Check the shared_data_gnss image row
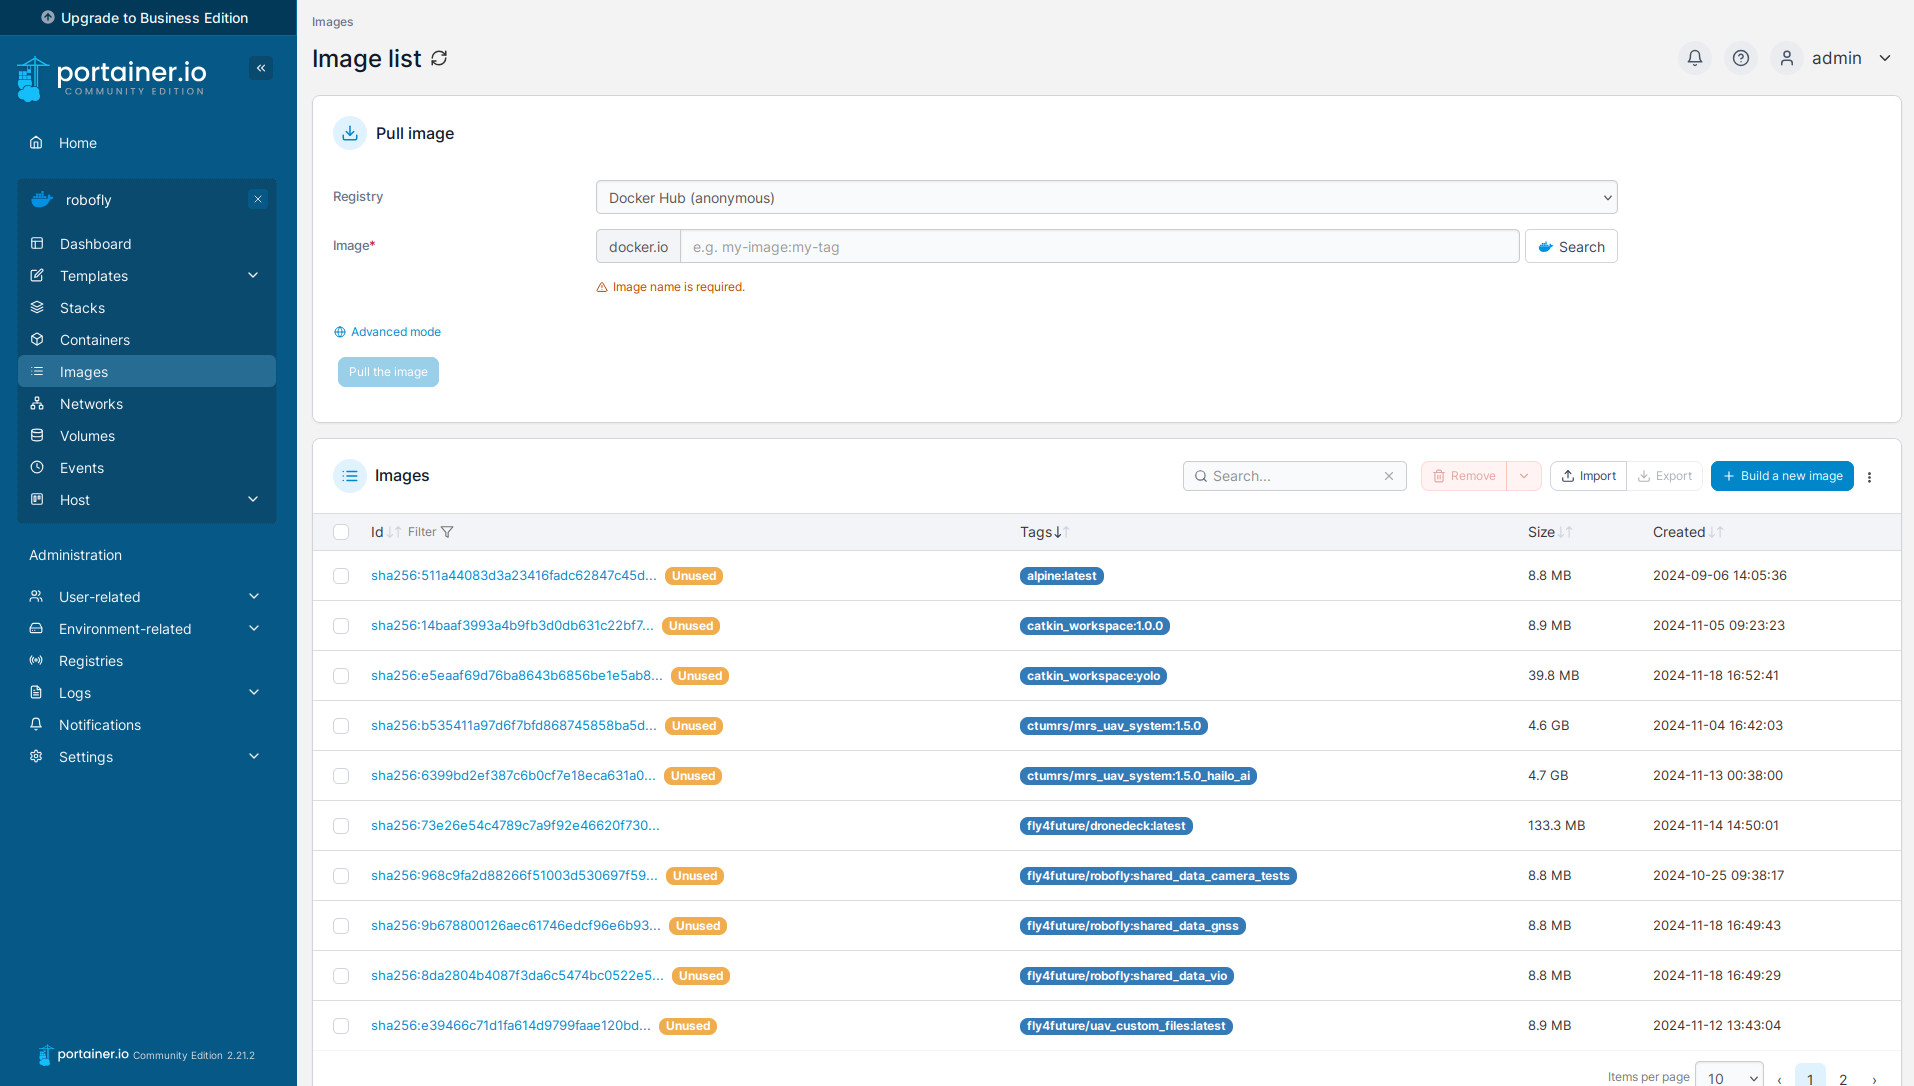 (x=341, y=926)
